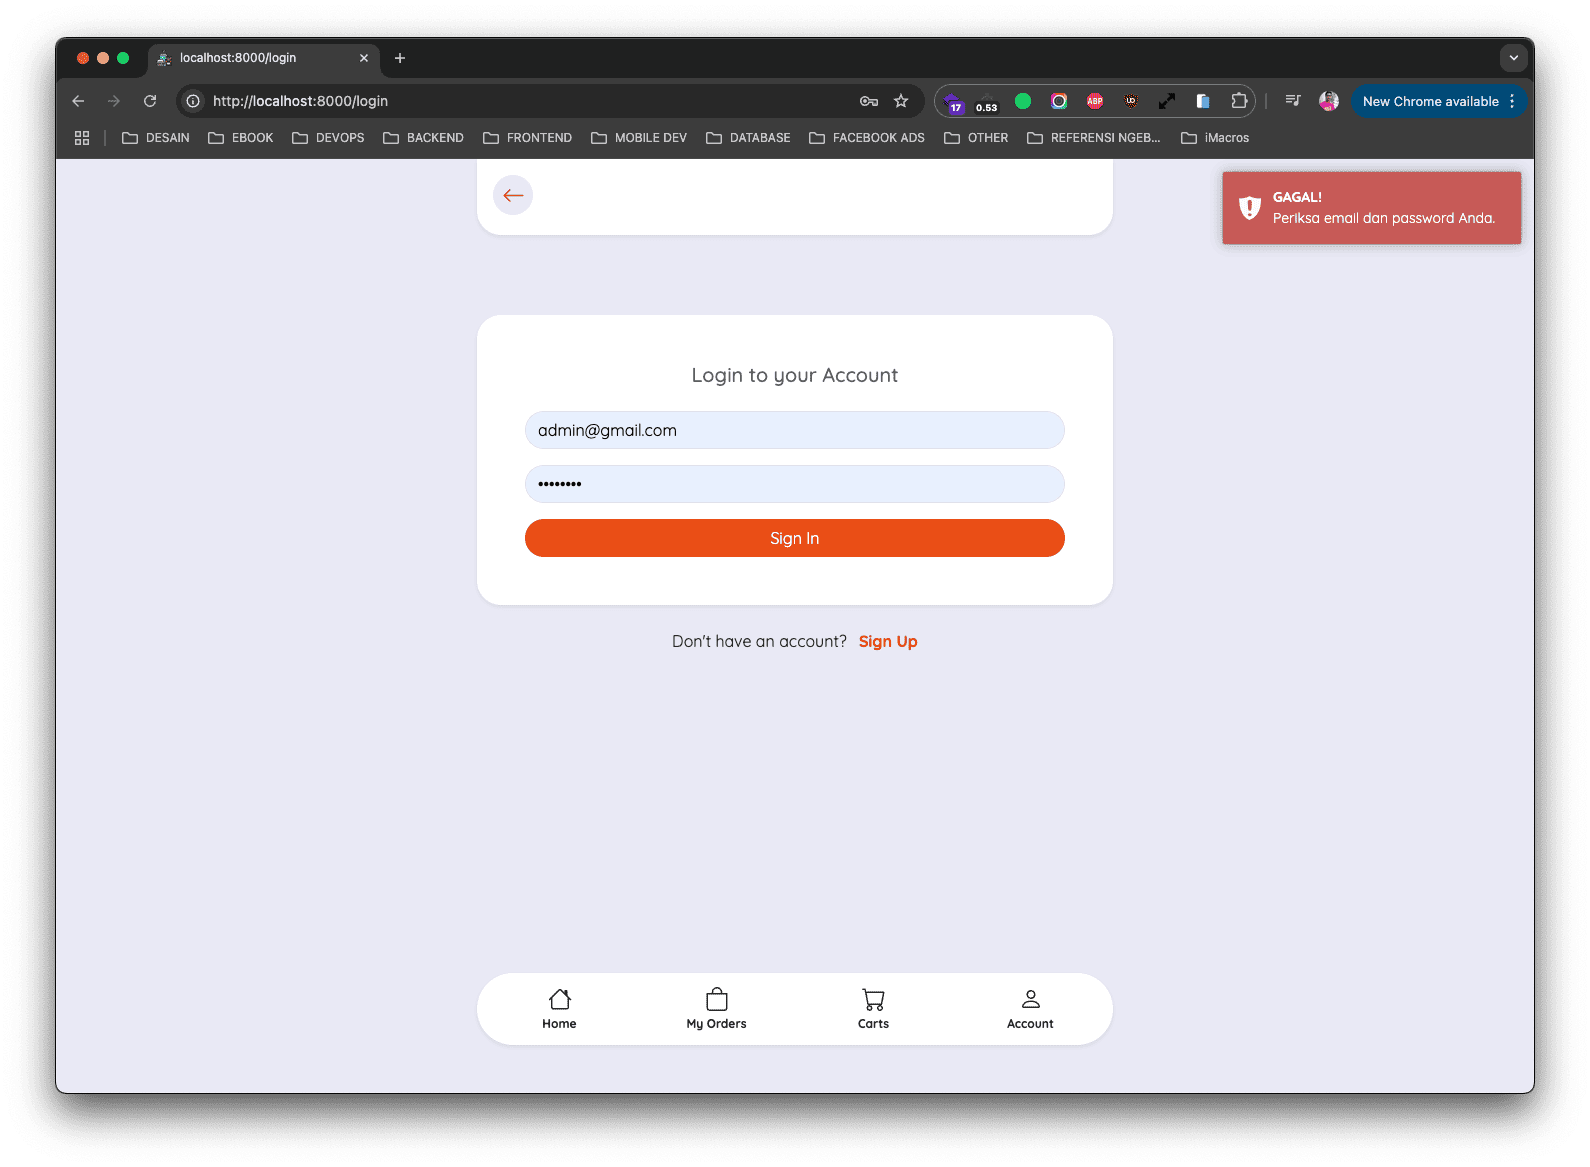Dismiss the GAGAL! error notification
Viewport: 1590px width, 1167px height.
pyautogui.click(x=1371, y=208)
